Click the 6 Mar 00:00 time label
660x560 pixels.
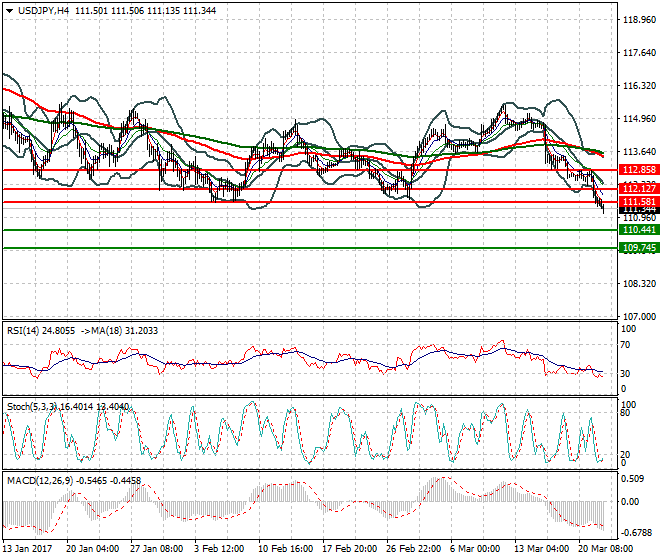tap(476, 549)
